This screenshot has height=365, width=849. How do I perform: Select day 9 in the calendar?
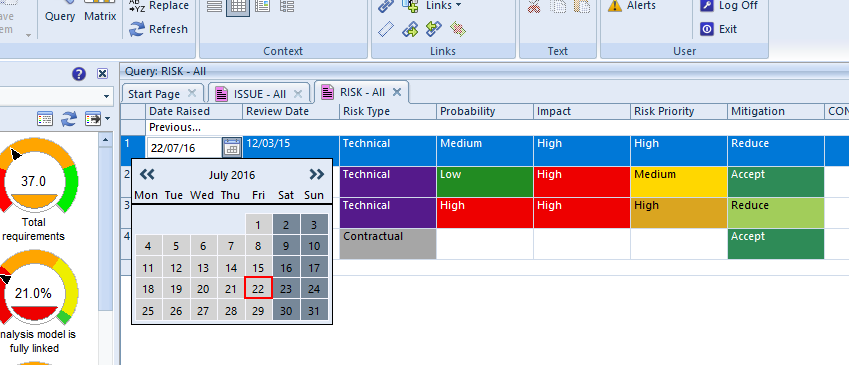(286, 246)
